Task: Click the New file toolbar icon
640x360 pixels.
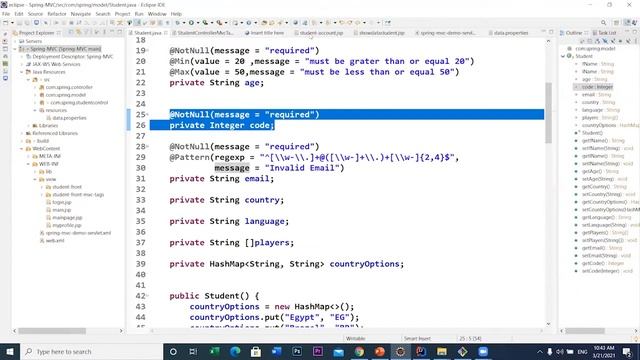Action: (x=6, y=23)
